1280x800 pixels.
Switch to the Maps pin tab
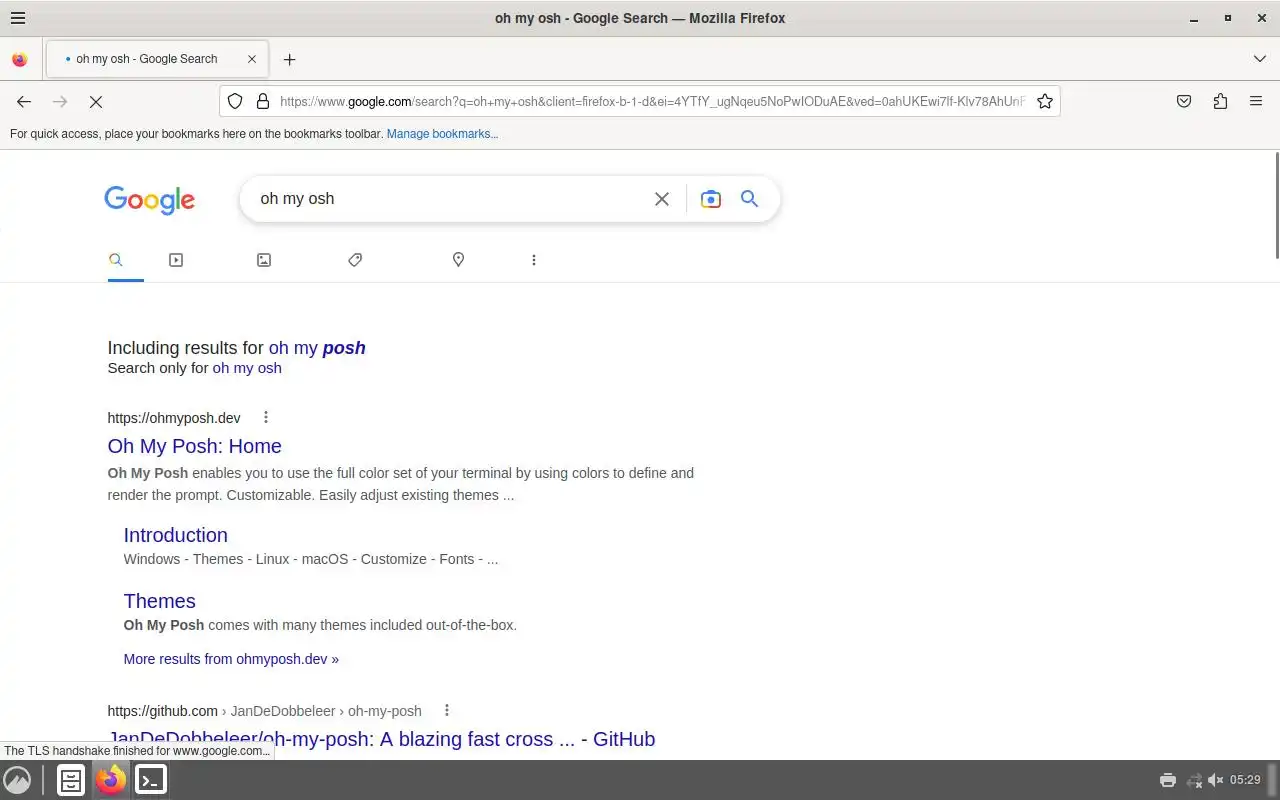click(458, 260)
